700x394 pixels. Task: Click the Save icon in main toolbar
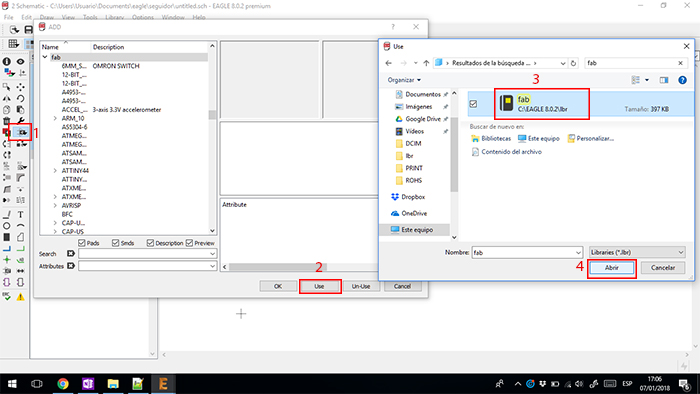coord(29,30)
